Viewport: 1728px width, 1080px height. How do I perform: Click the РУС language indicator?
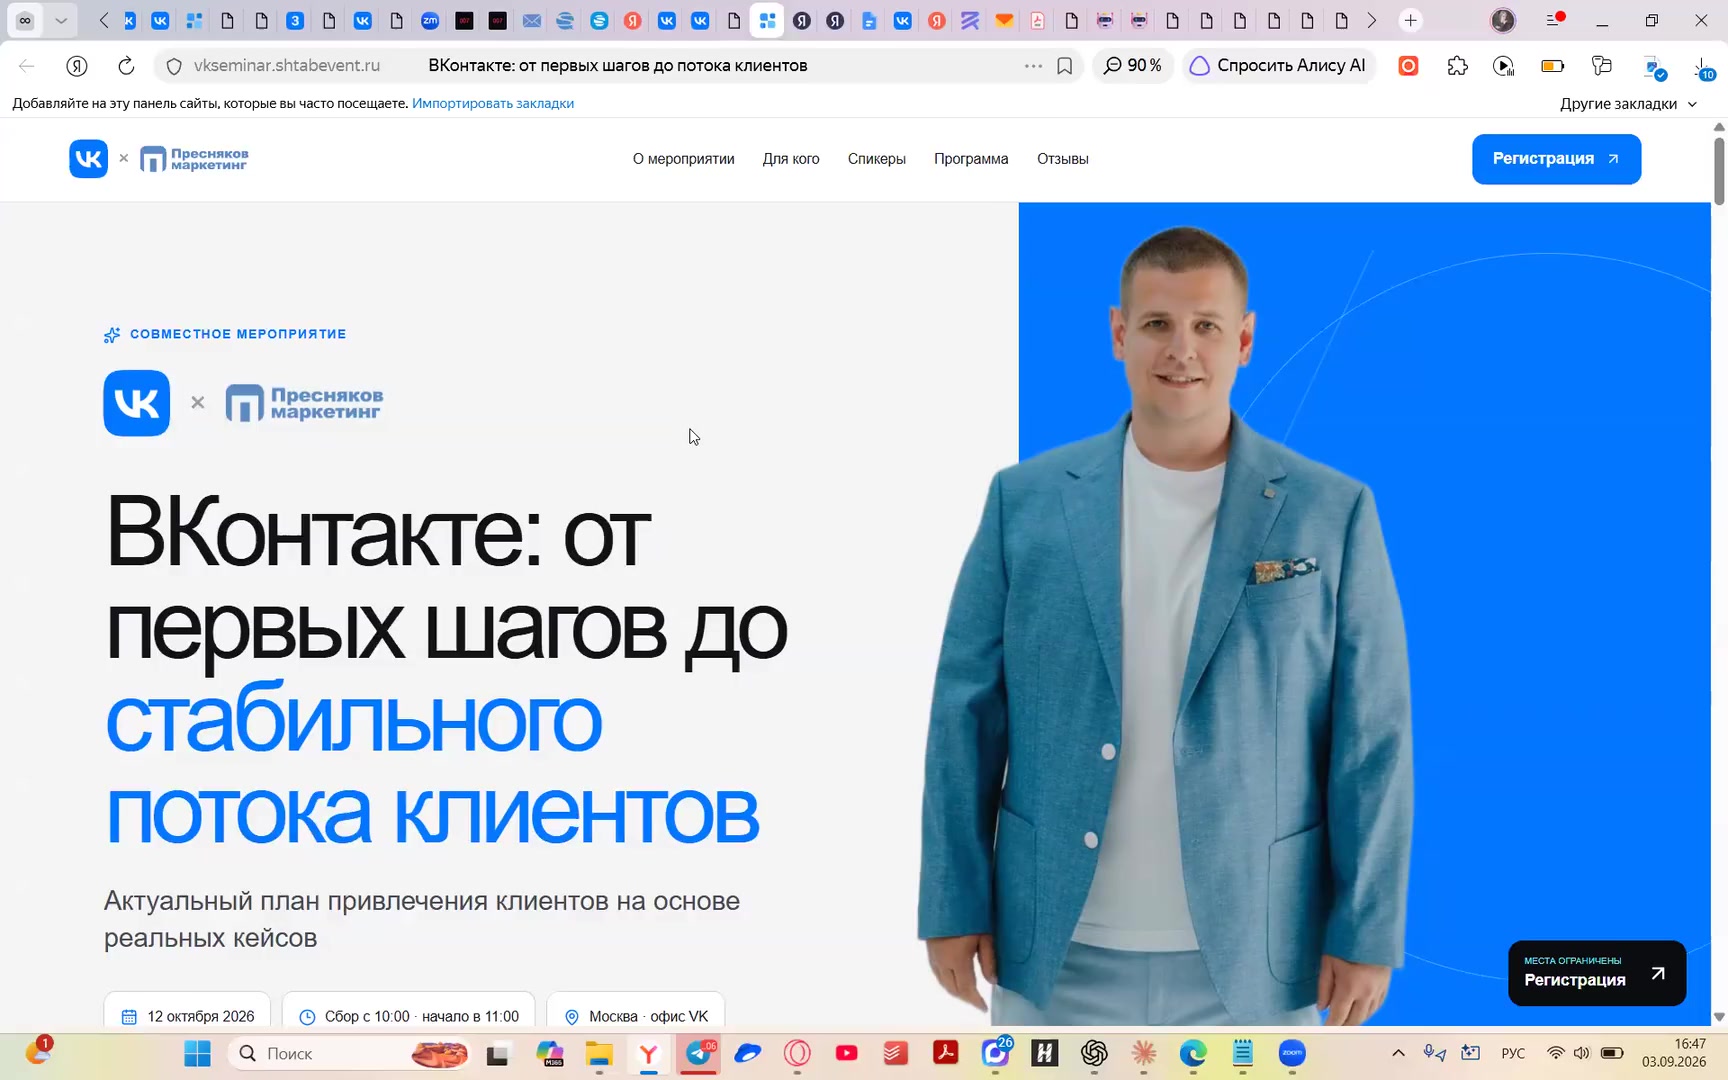click(1513, 1053)
